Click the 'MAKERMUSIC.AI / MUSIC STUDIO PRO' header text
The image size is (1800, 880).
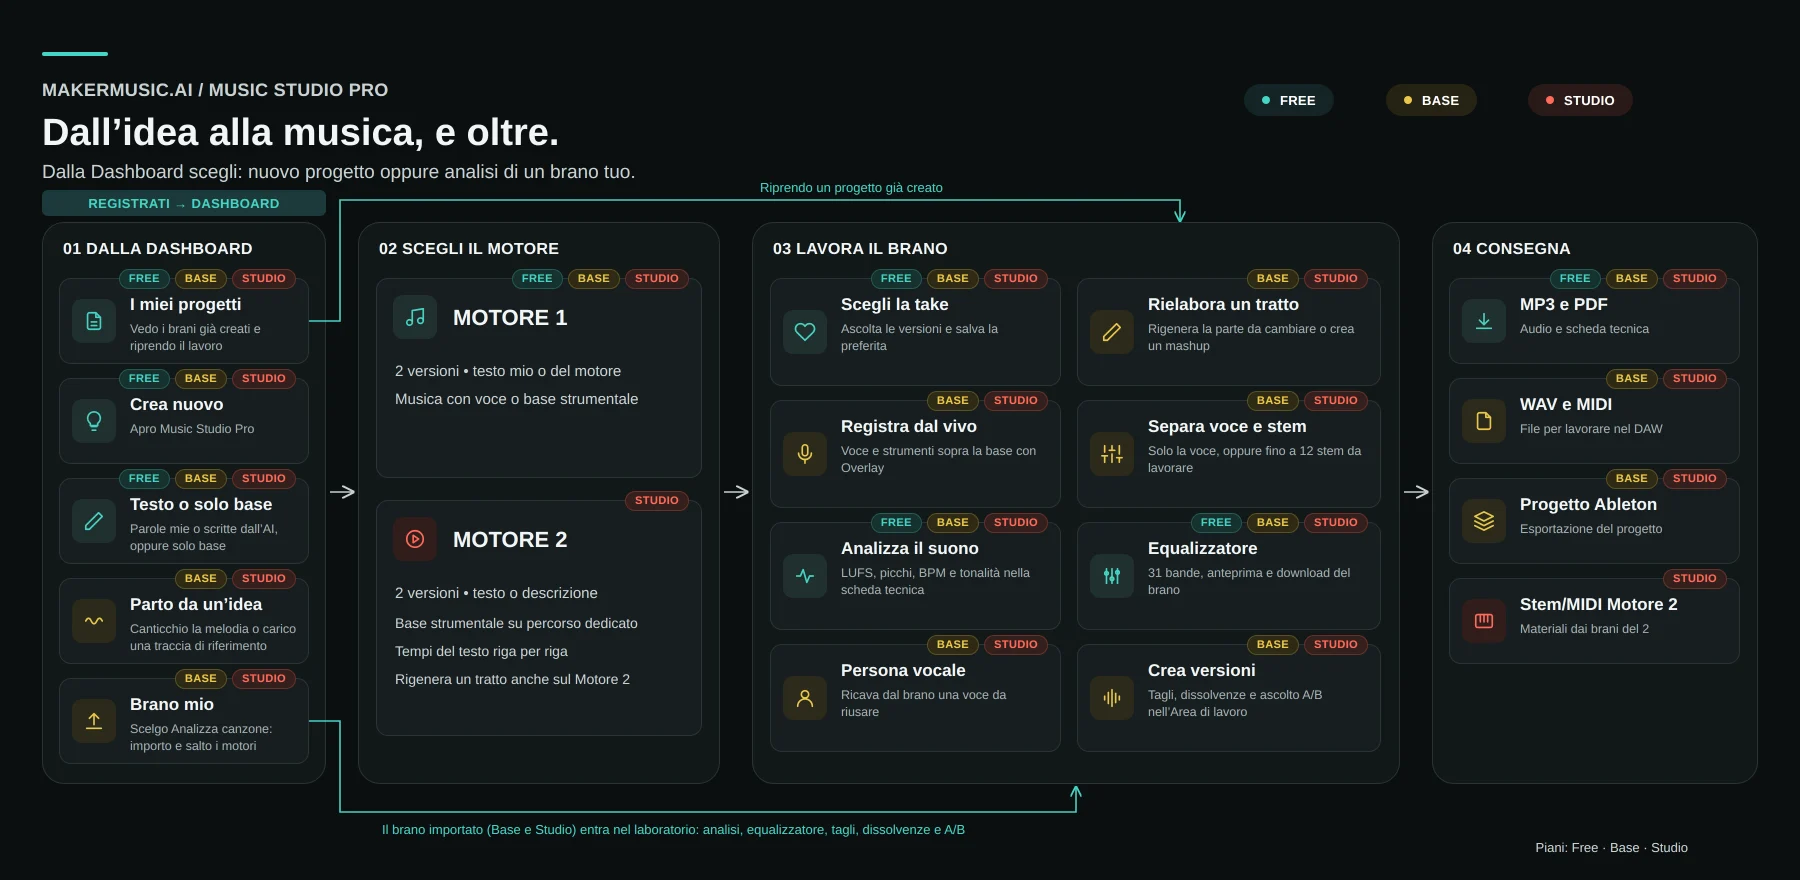point(215,90)
